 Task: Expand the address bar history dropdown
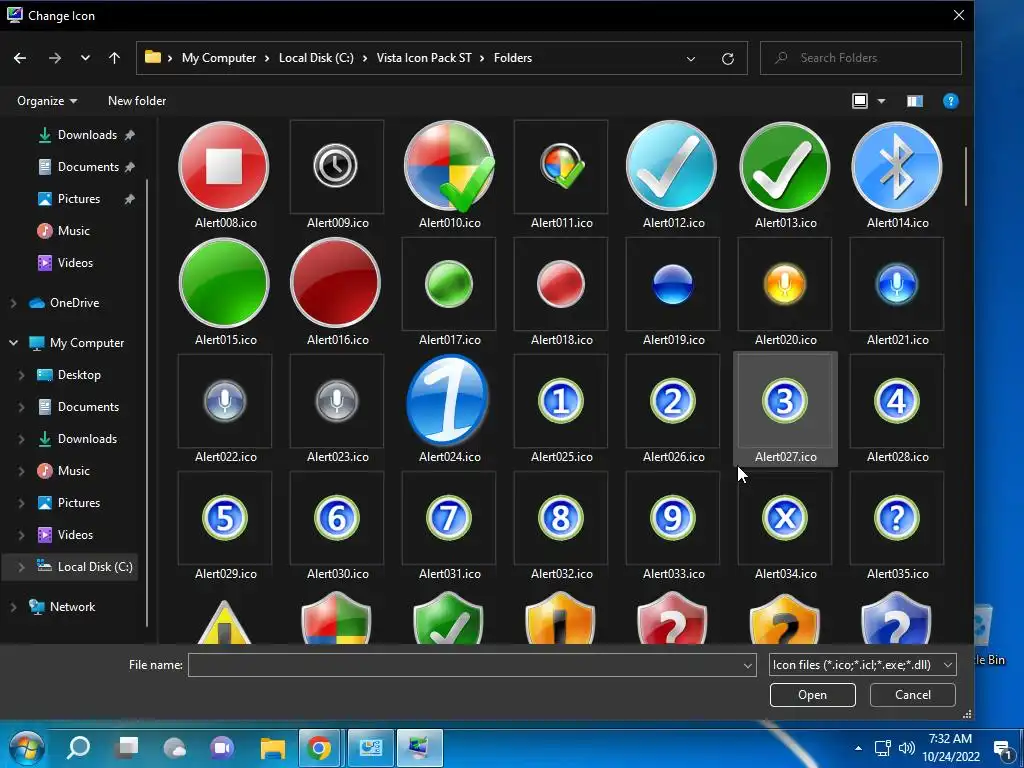tap(690, 59)
